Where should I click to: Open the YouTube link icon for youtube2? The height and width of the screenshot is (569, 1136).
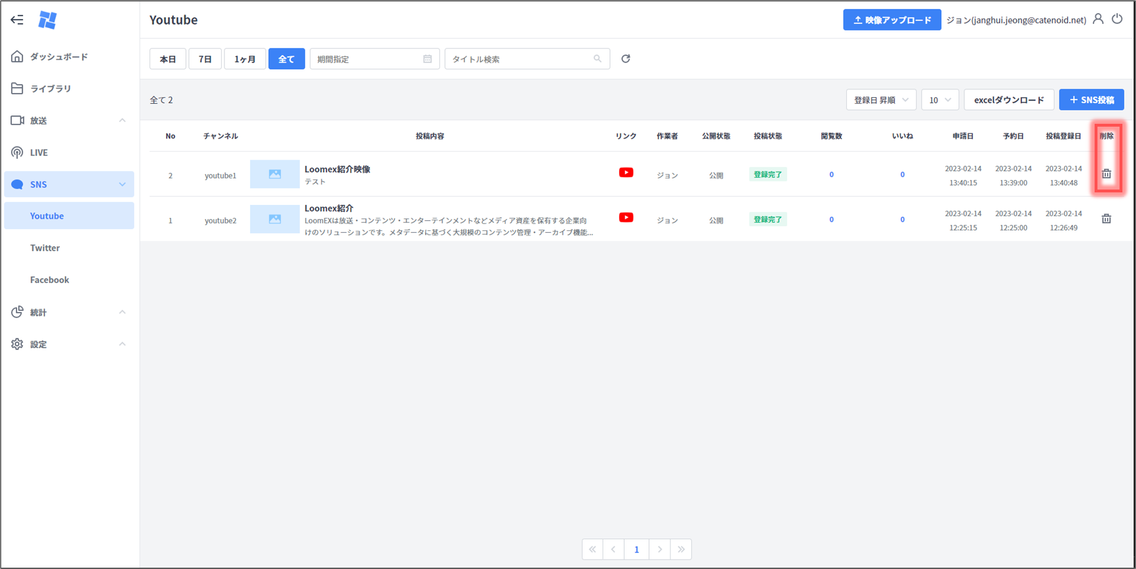pos(626,218)
